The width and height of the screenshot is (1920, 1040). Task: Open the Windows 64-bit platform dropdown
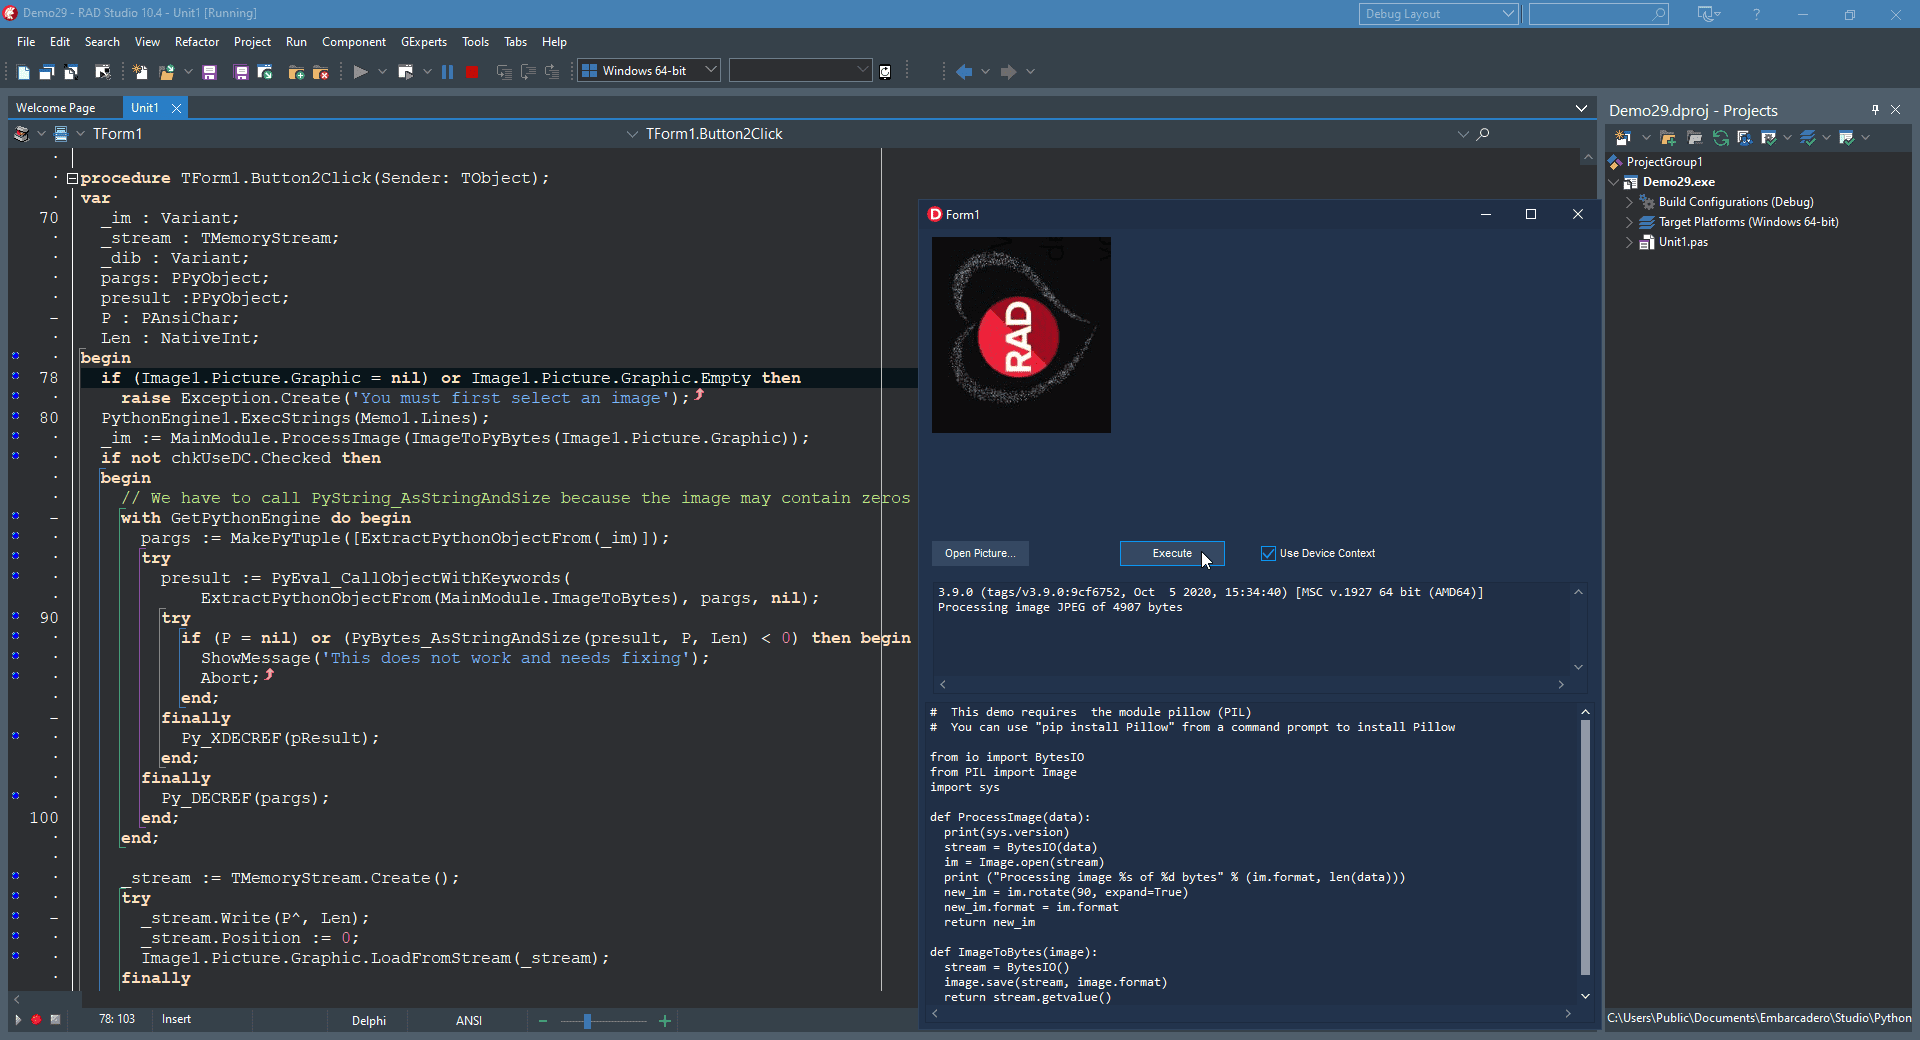[711, 70]
